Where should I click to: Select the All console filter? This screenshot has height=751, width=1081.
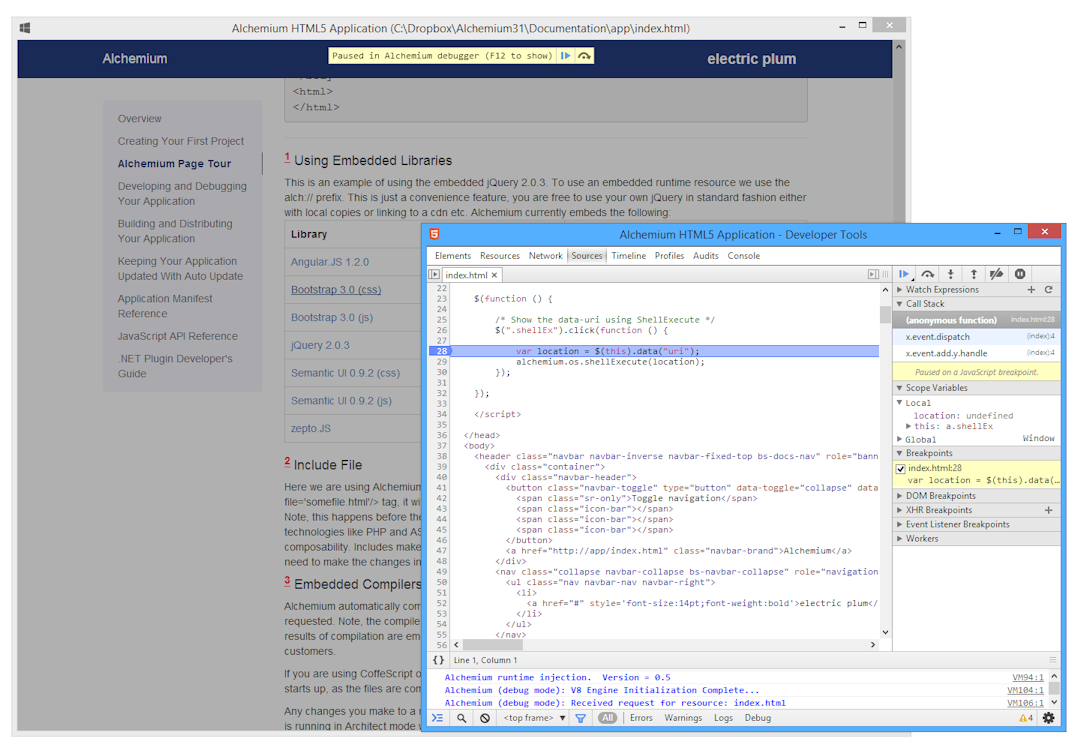pyautogui.click(x=607, y=718)
